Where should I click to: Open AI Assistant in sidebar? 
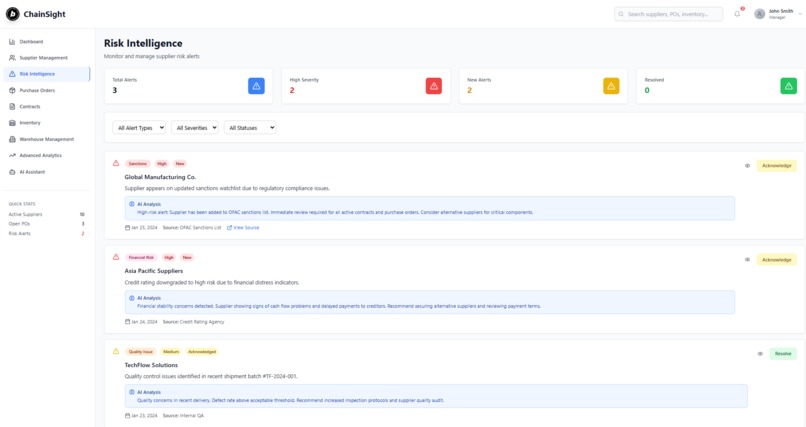(x=47, y=172)
